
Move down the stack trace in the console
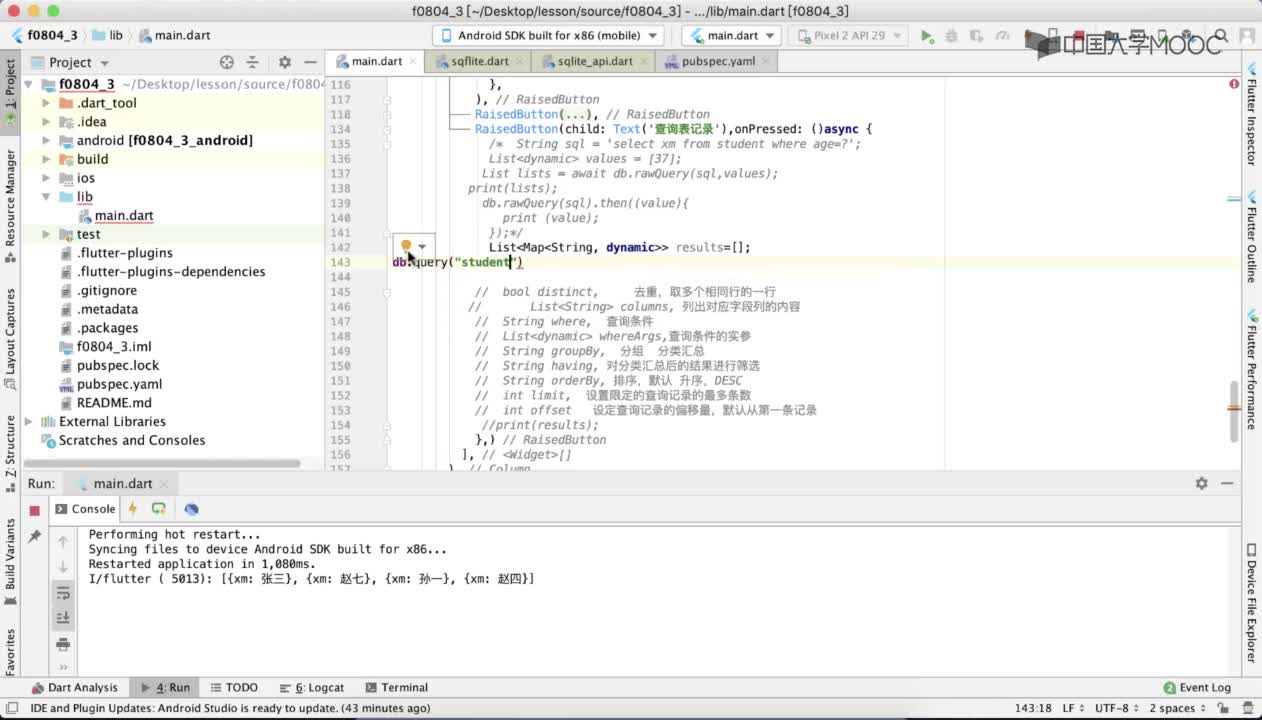point(63,567)
